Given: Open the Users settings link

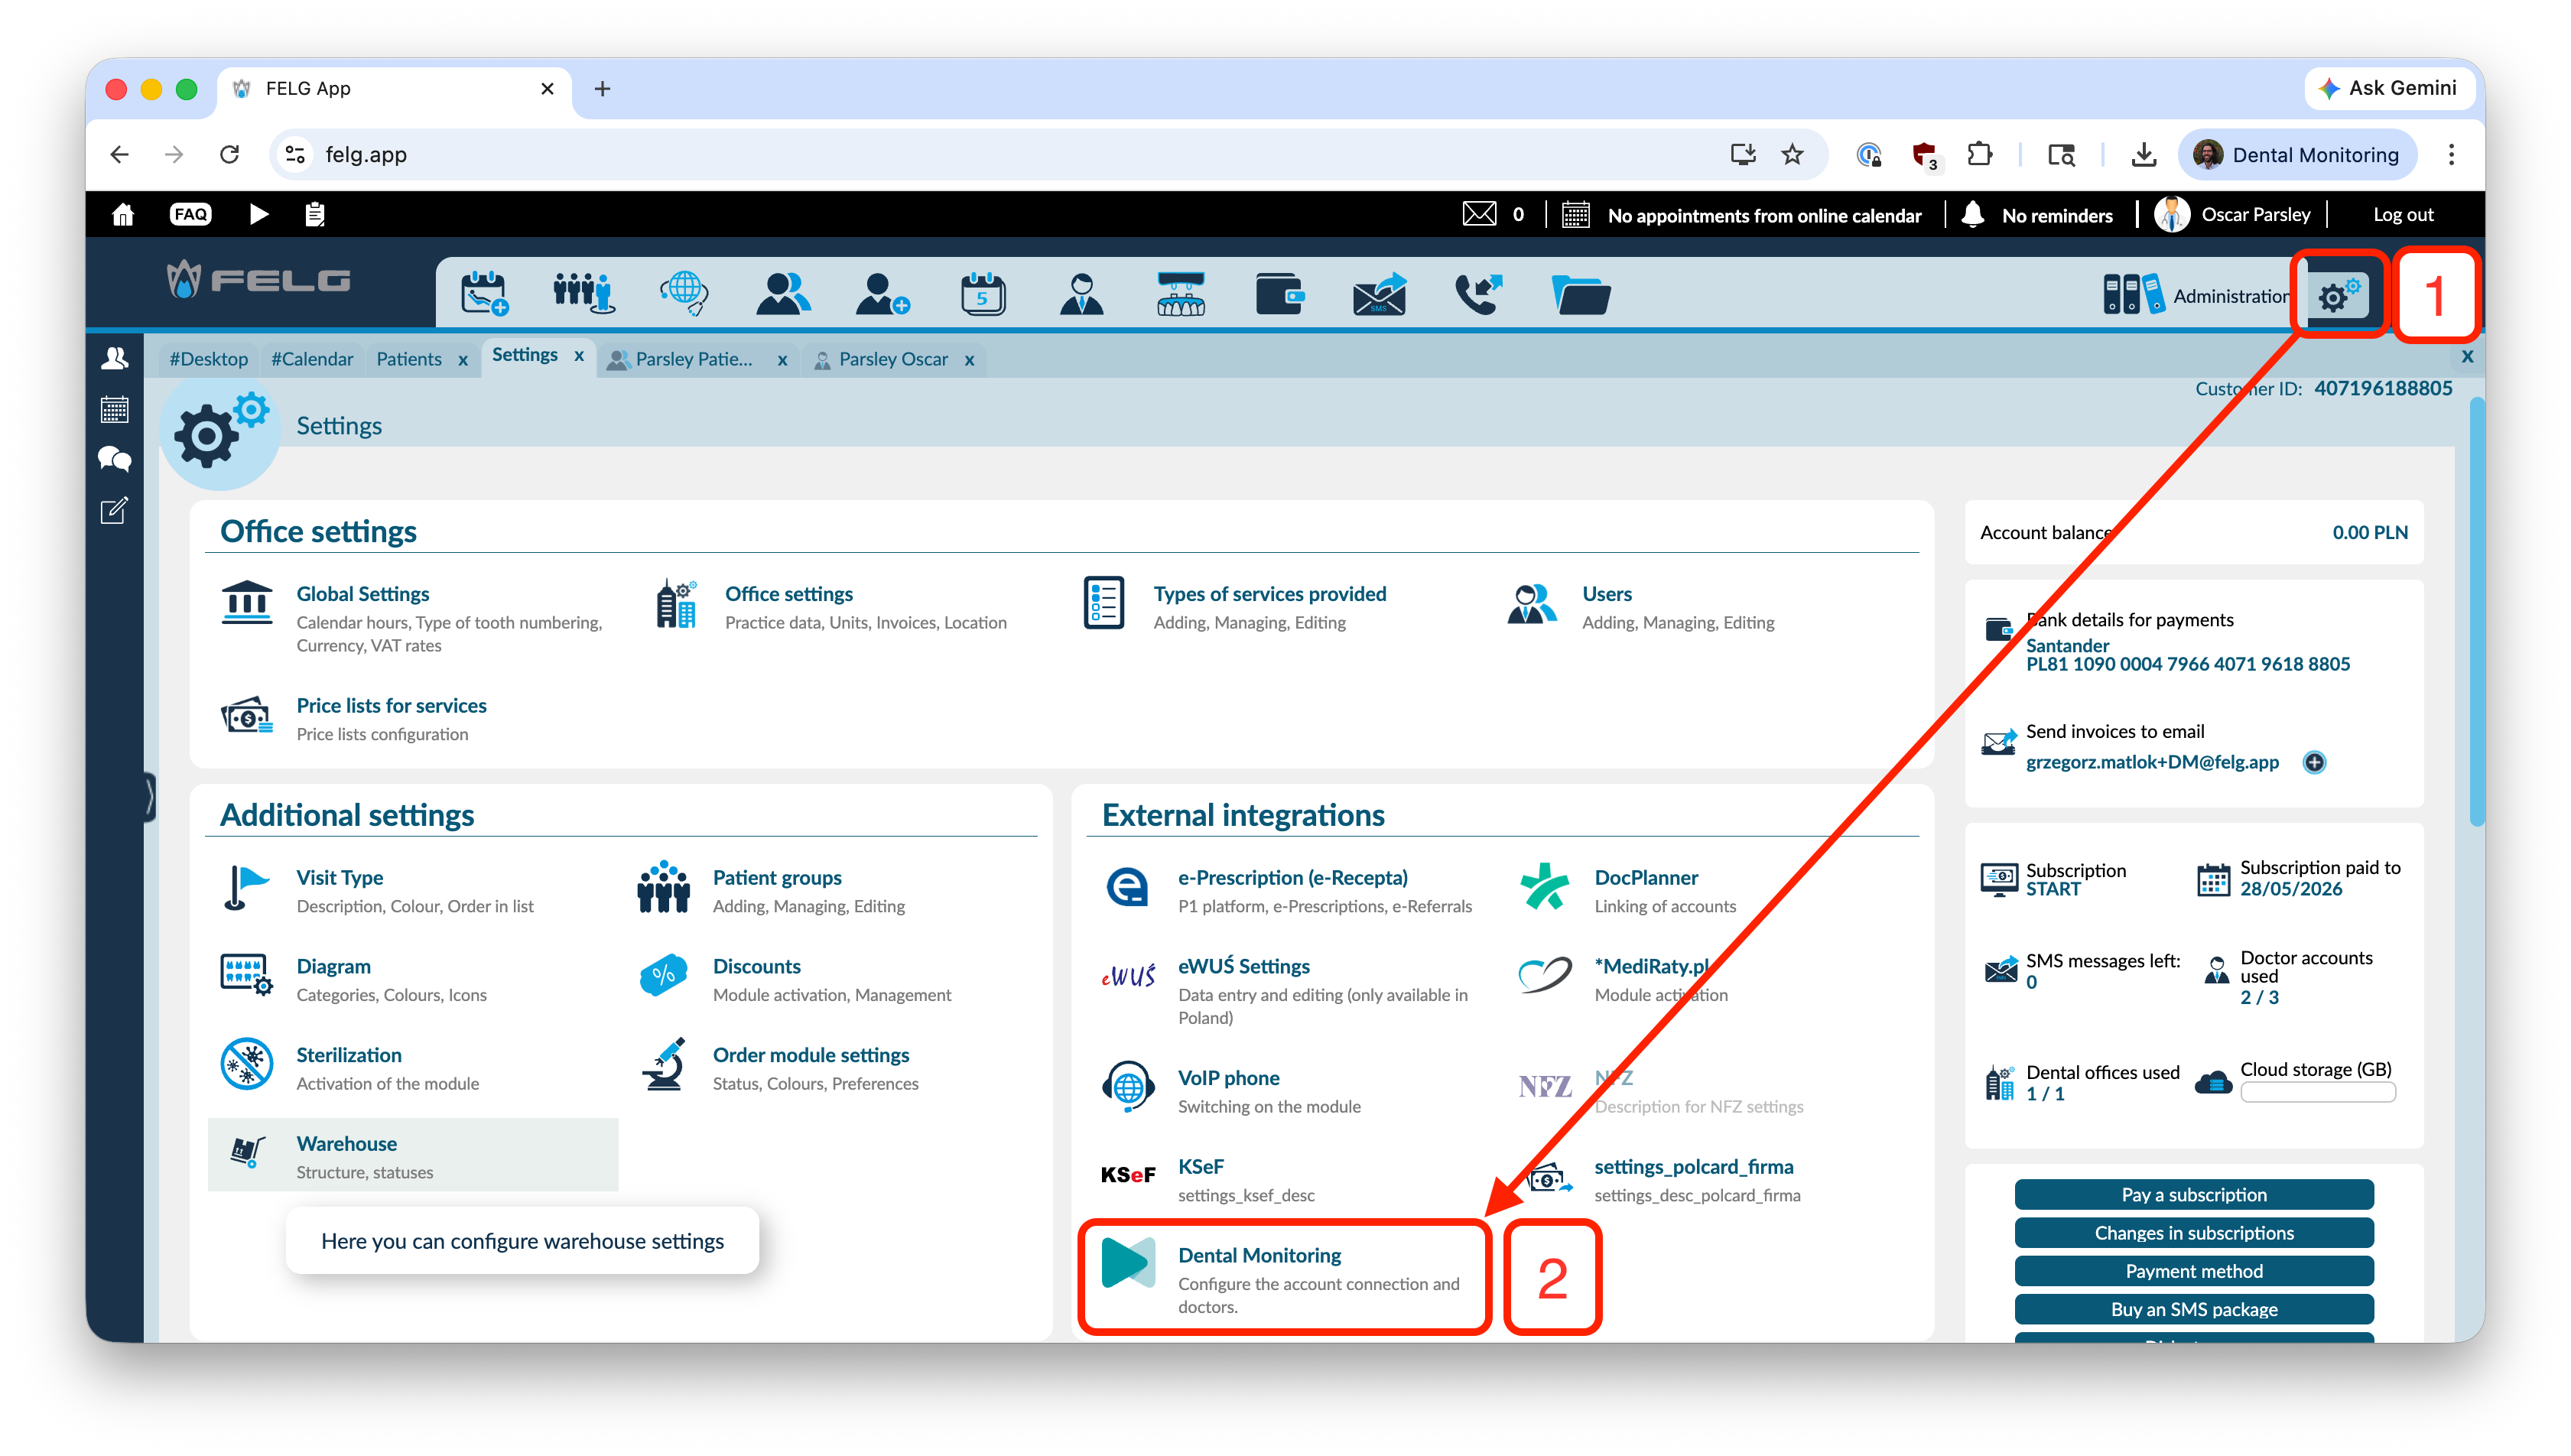Looking at the screenshot, I should pos(1607,594).
